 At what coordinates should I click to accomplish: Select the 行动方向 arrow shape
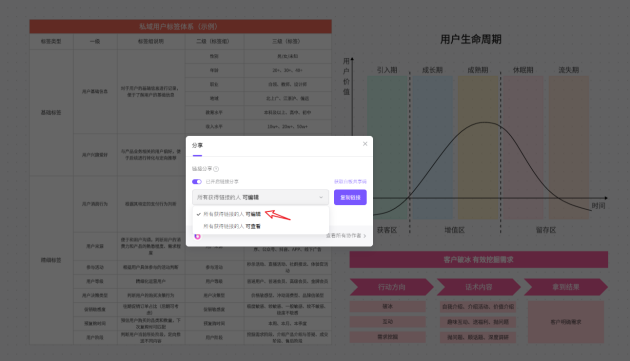(x=391, y=287)
